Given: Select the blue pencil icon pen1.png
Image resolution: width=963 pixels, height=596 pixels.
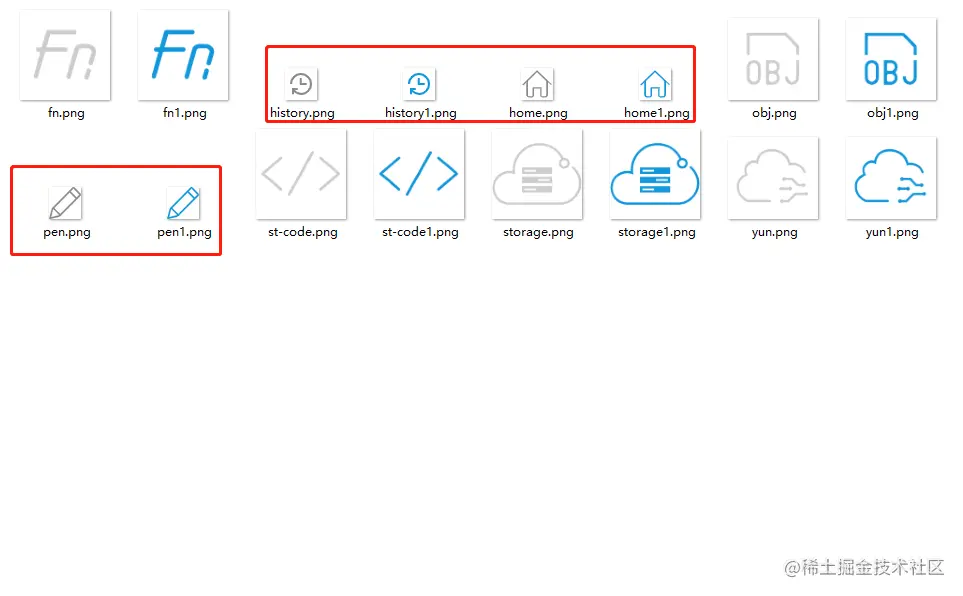Looking at the screenshot, I should 183,203.
